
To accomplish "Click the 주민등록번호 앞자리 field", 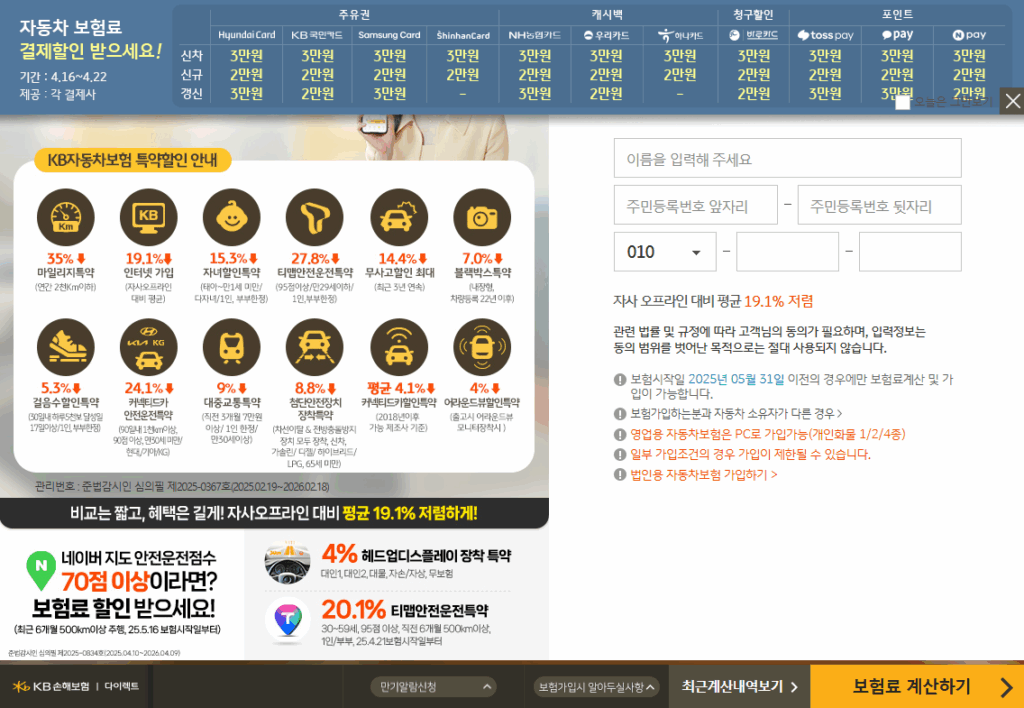I will click(x=696, y=205).
